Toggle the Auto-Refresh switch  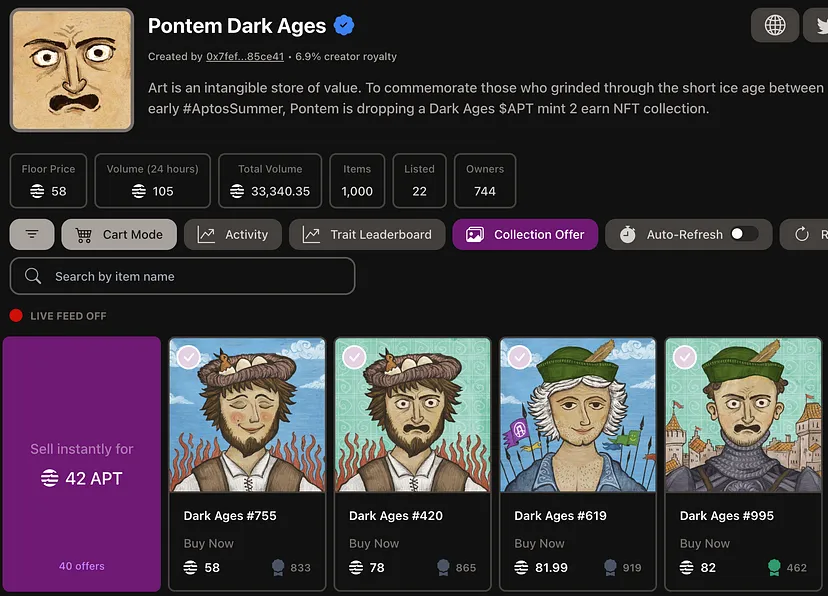pos(744,234)
